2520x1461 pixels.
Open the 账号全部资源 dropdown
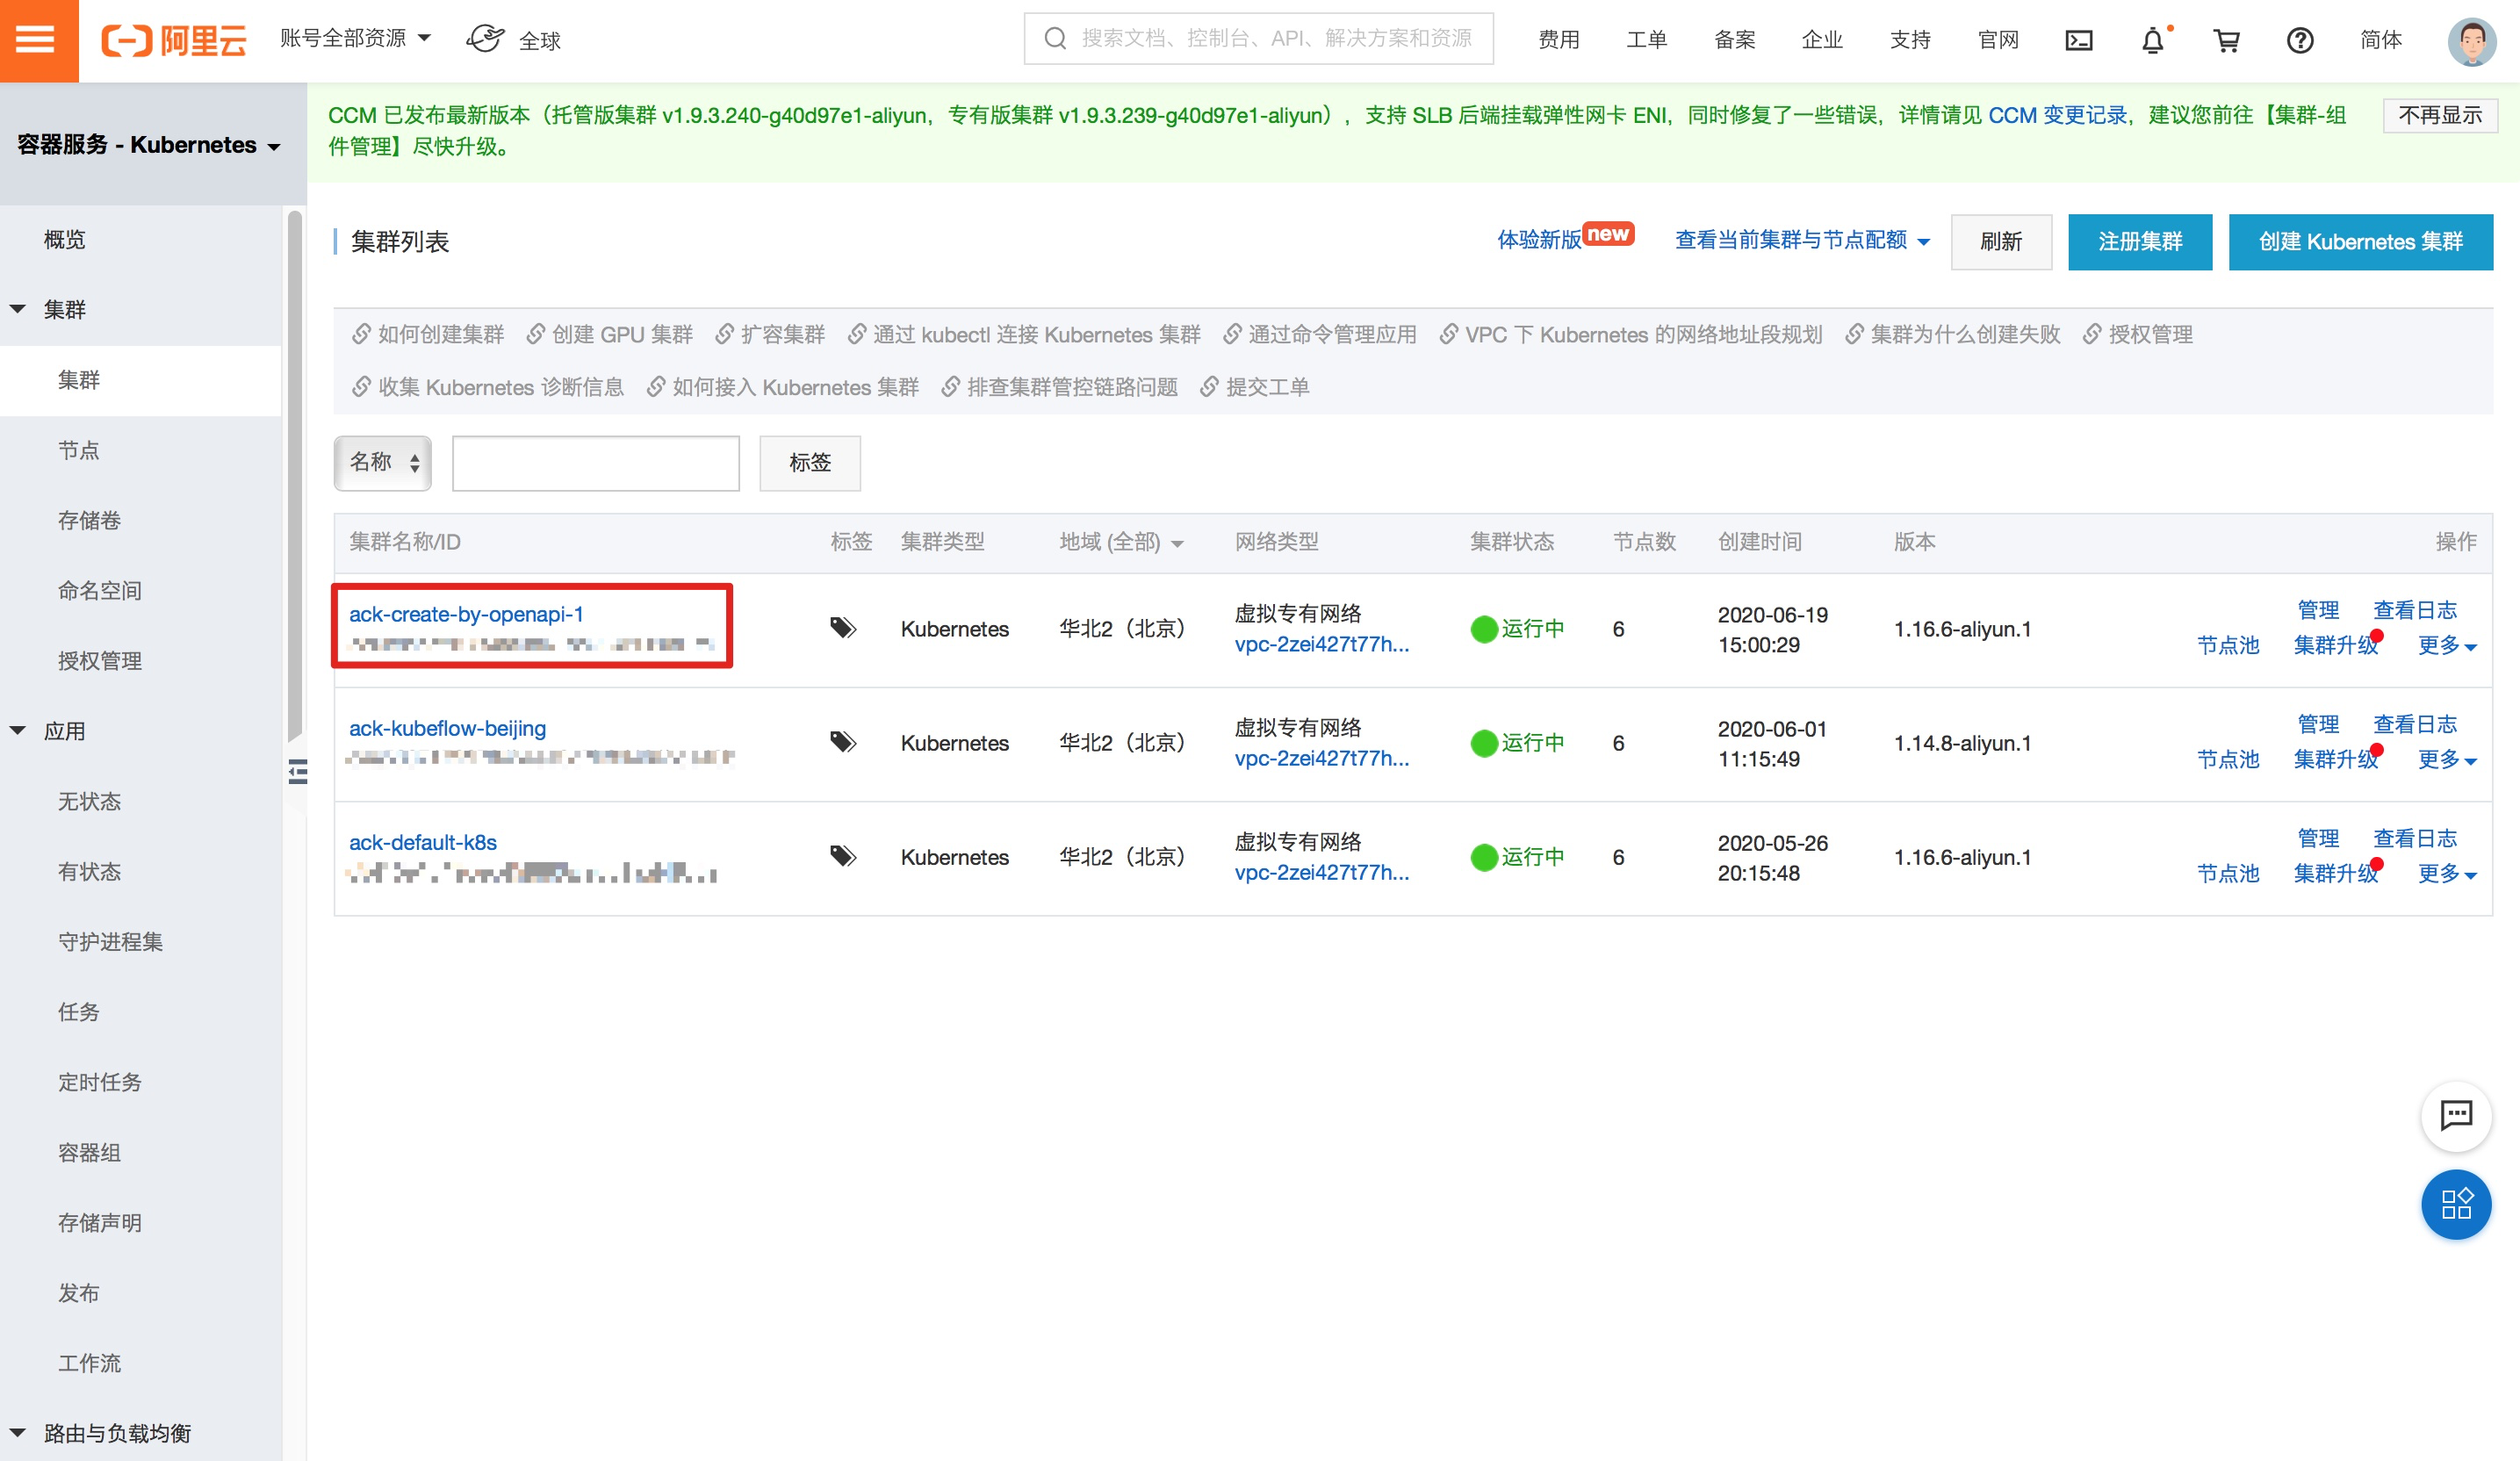355,38
